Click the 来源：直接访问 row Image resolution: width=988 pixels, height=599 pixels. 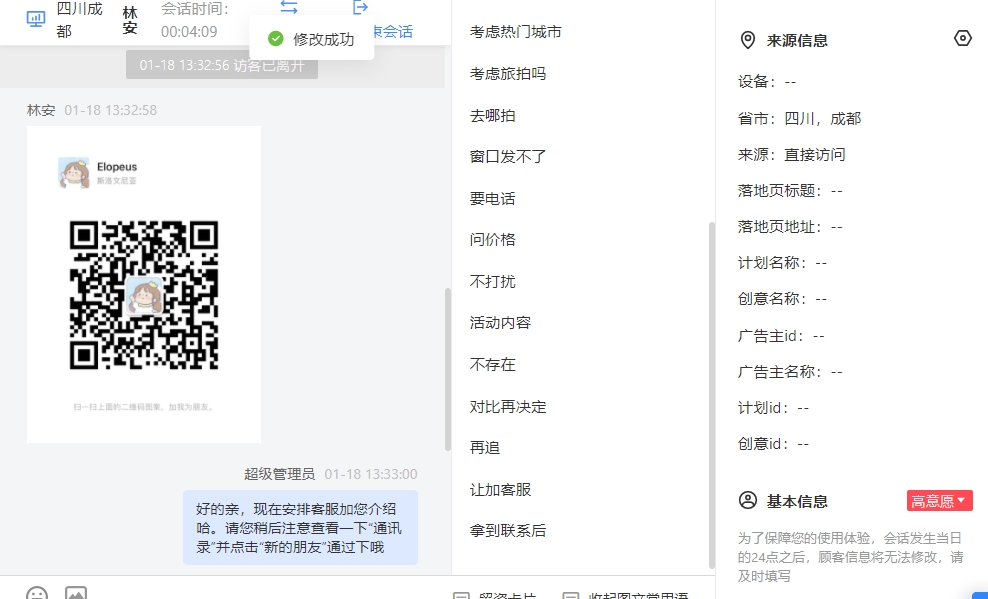(791, 155)
